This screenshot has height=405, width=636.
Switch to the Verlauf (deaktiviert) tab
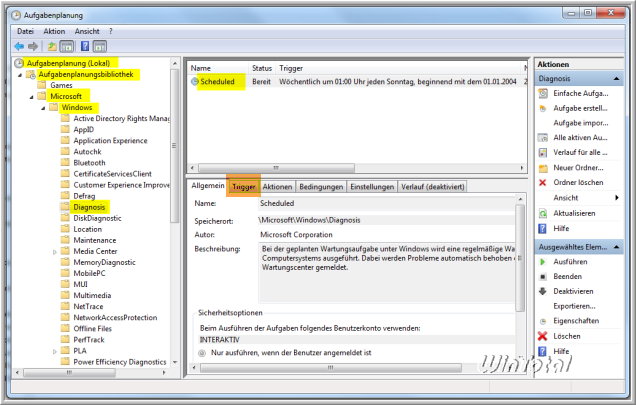coord(432,187)
